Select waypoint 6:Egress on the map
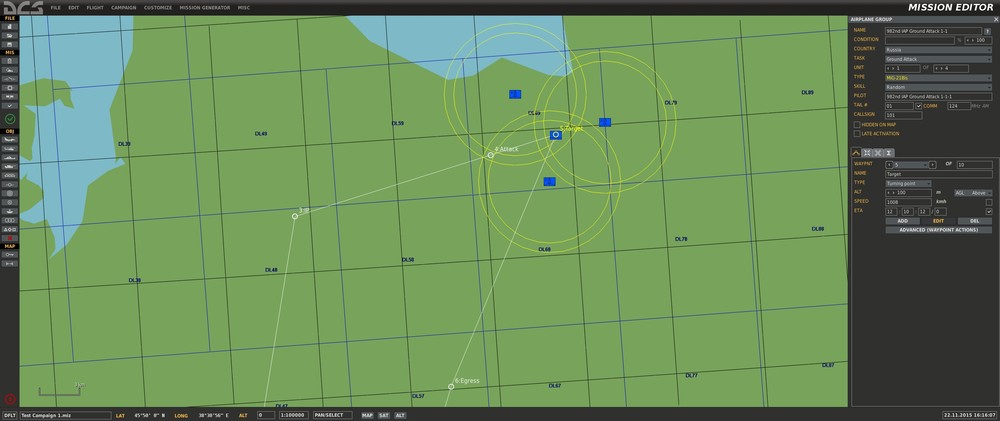The width and height of the screenshot is (1000, 421). point(451,387)
